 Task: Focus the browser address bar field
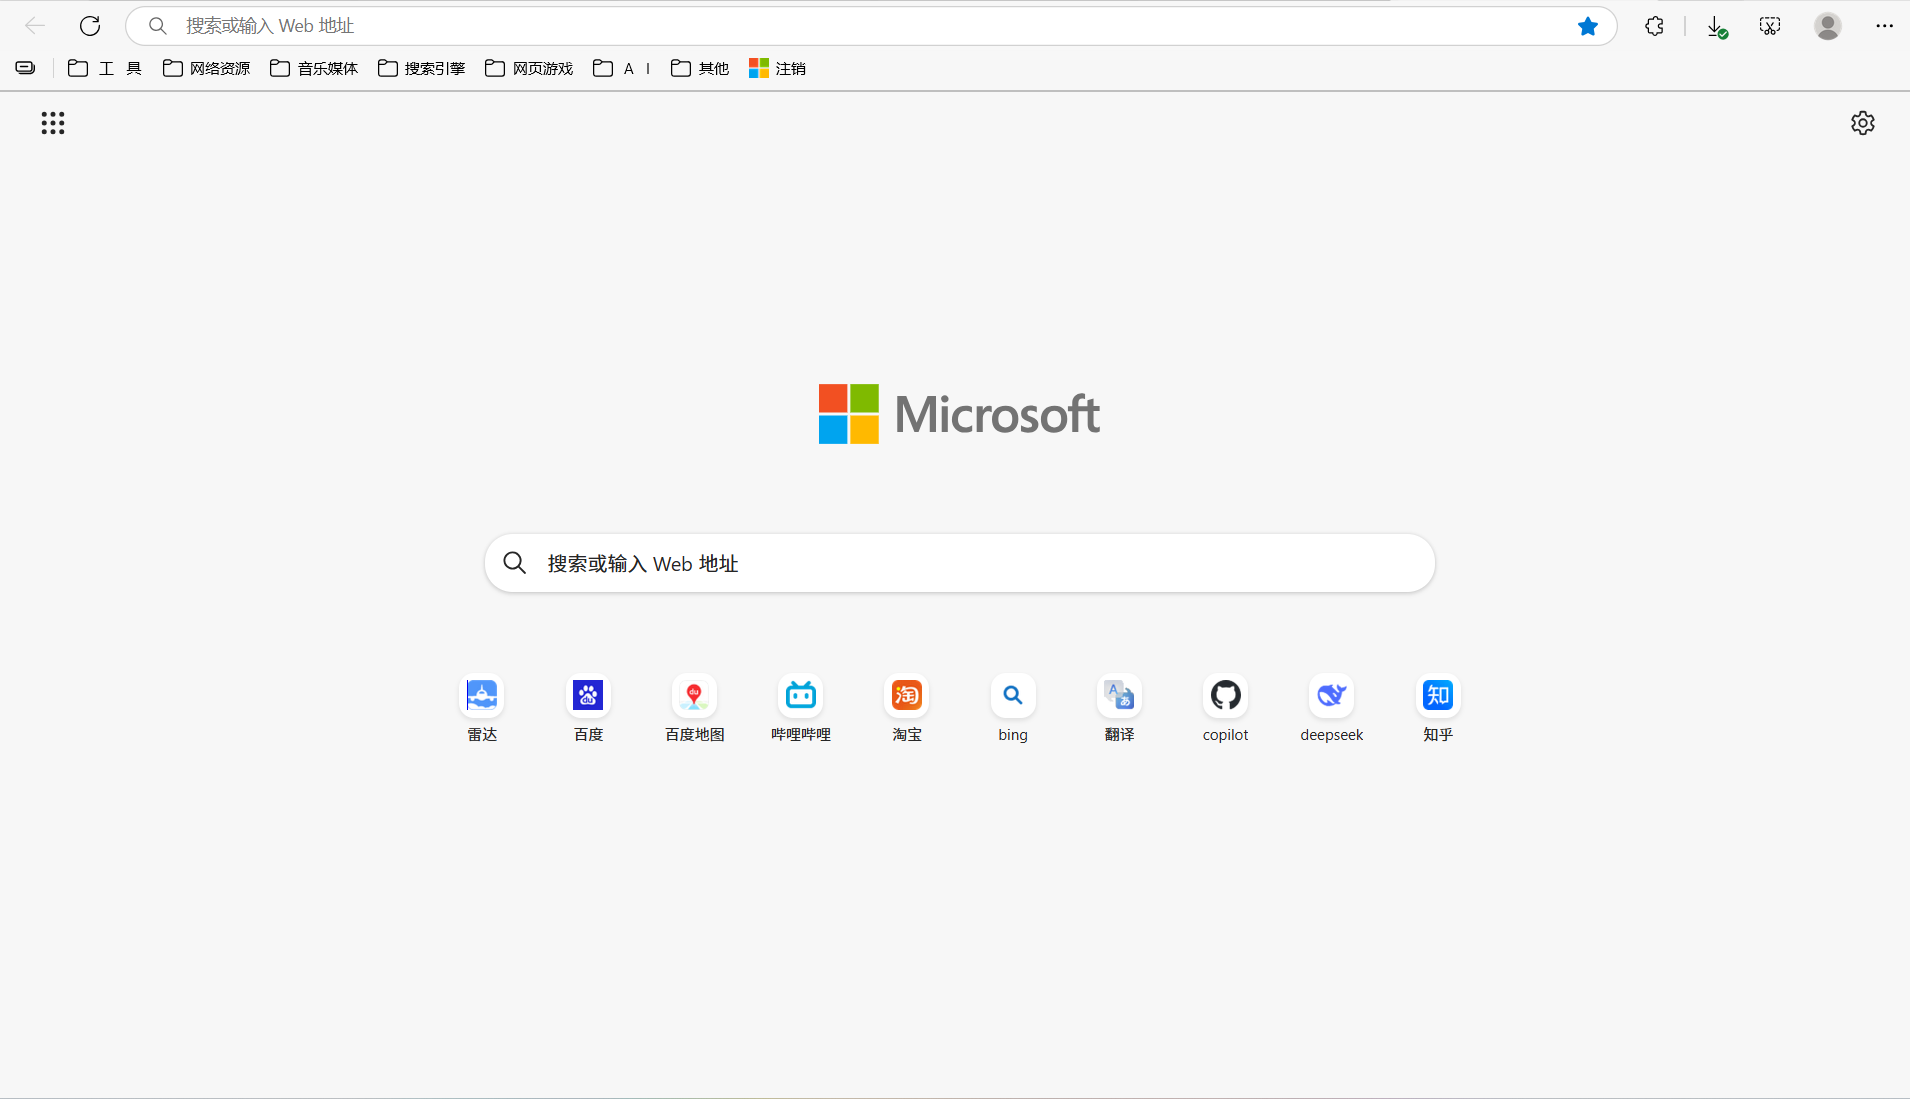click(870, 26)
